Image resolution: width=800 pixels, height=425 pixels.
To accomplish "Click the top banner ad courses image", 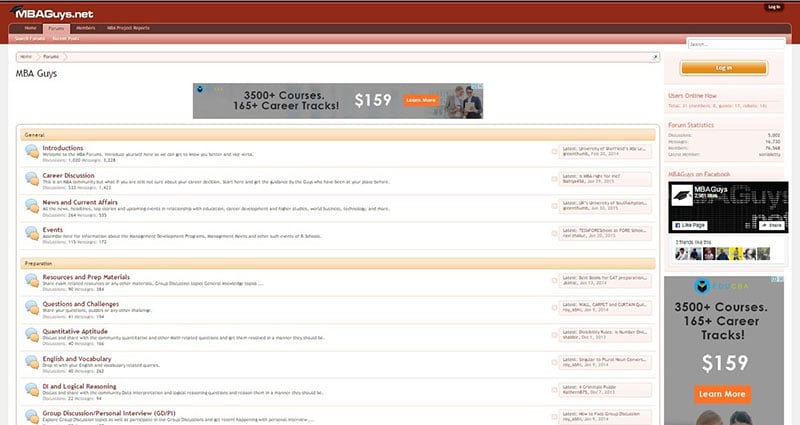I will point(338,101).
